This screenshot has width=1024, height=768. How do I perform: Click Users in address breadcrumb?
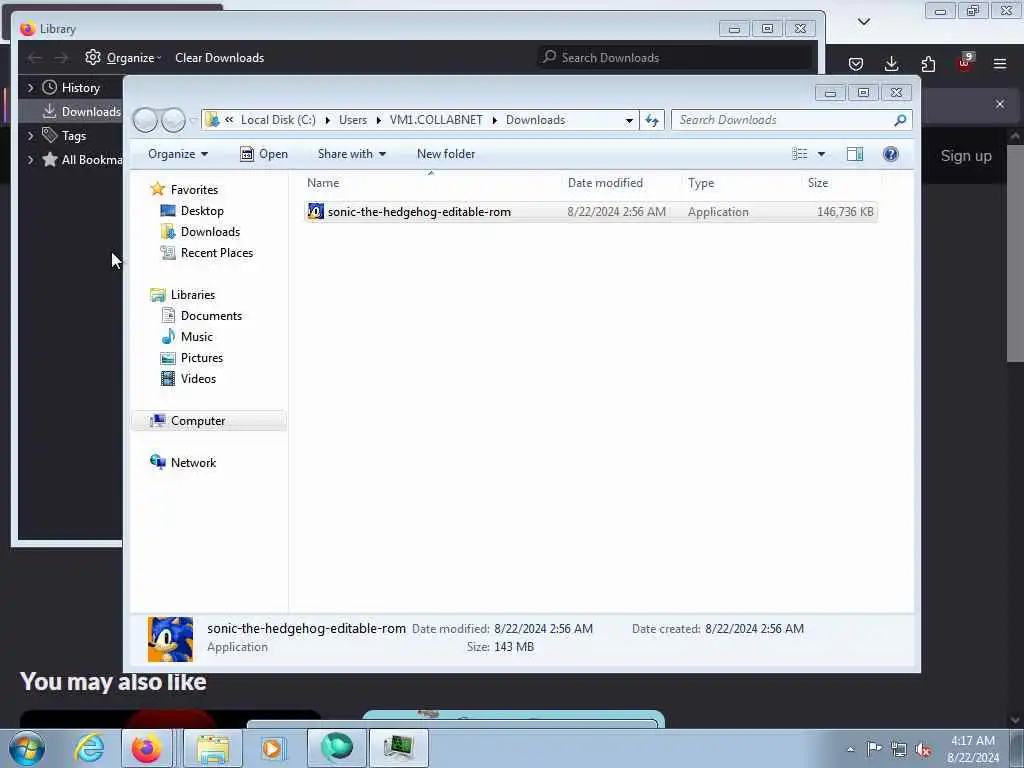coord(353,120)
